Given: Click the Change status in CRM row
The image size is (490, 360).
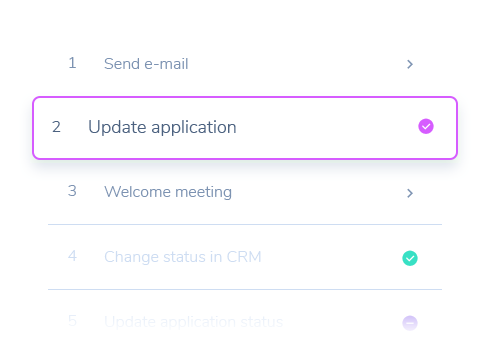Looking at the screenshot, I should [x=245, y=257].
